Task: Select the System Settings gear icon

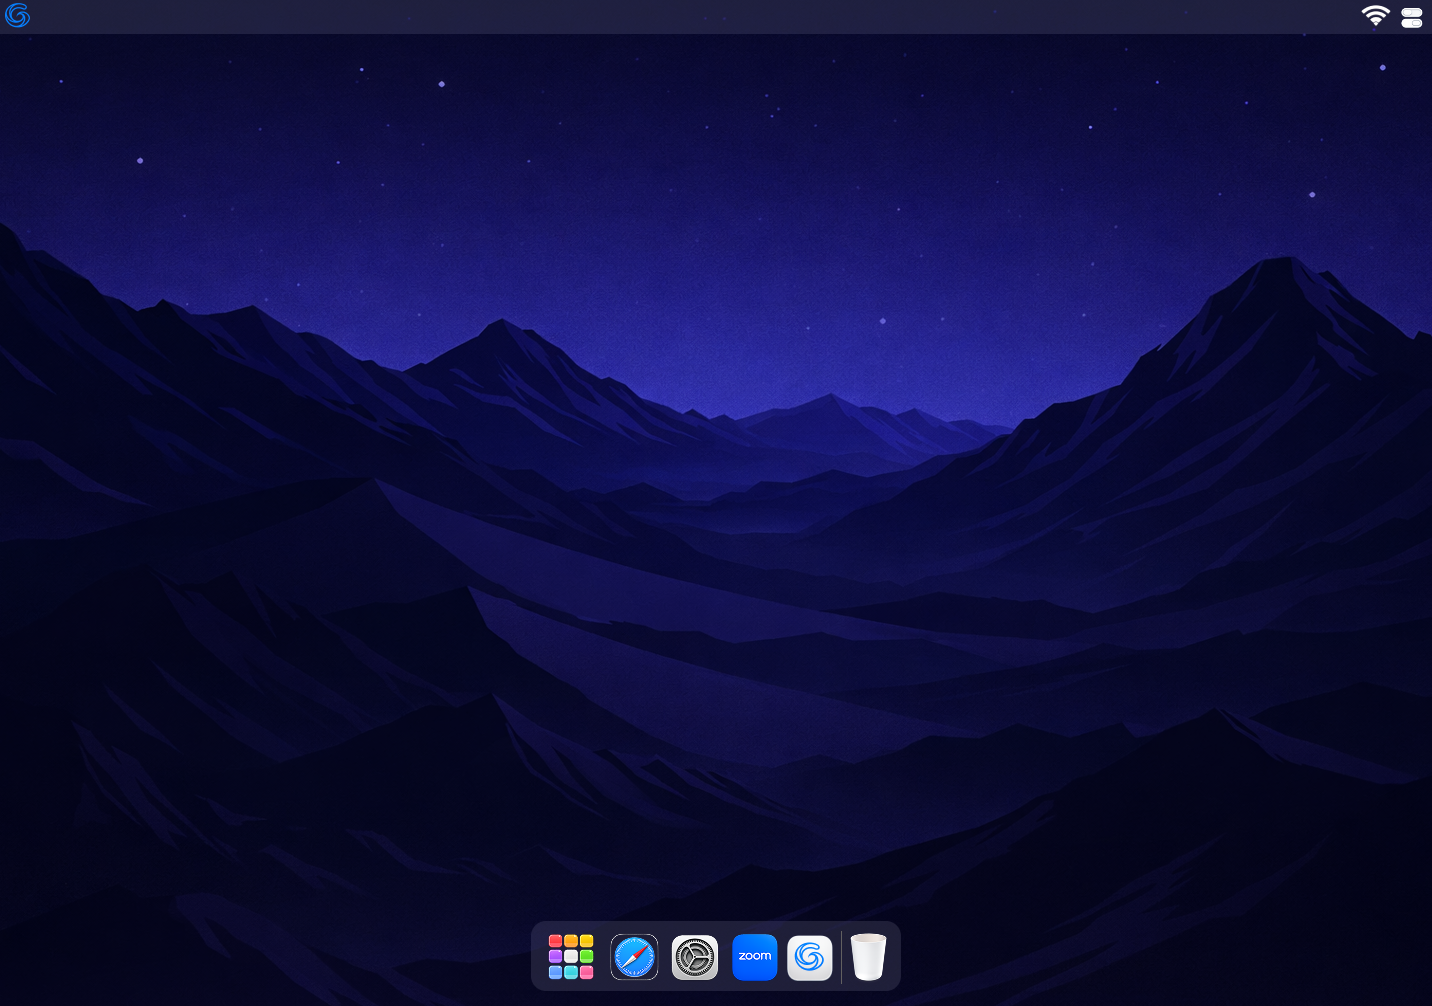Action: tap(694, 957)
